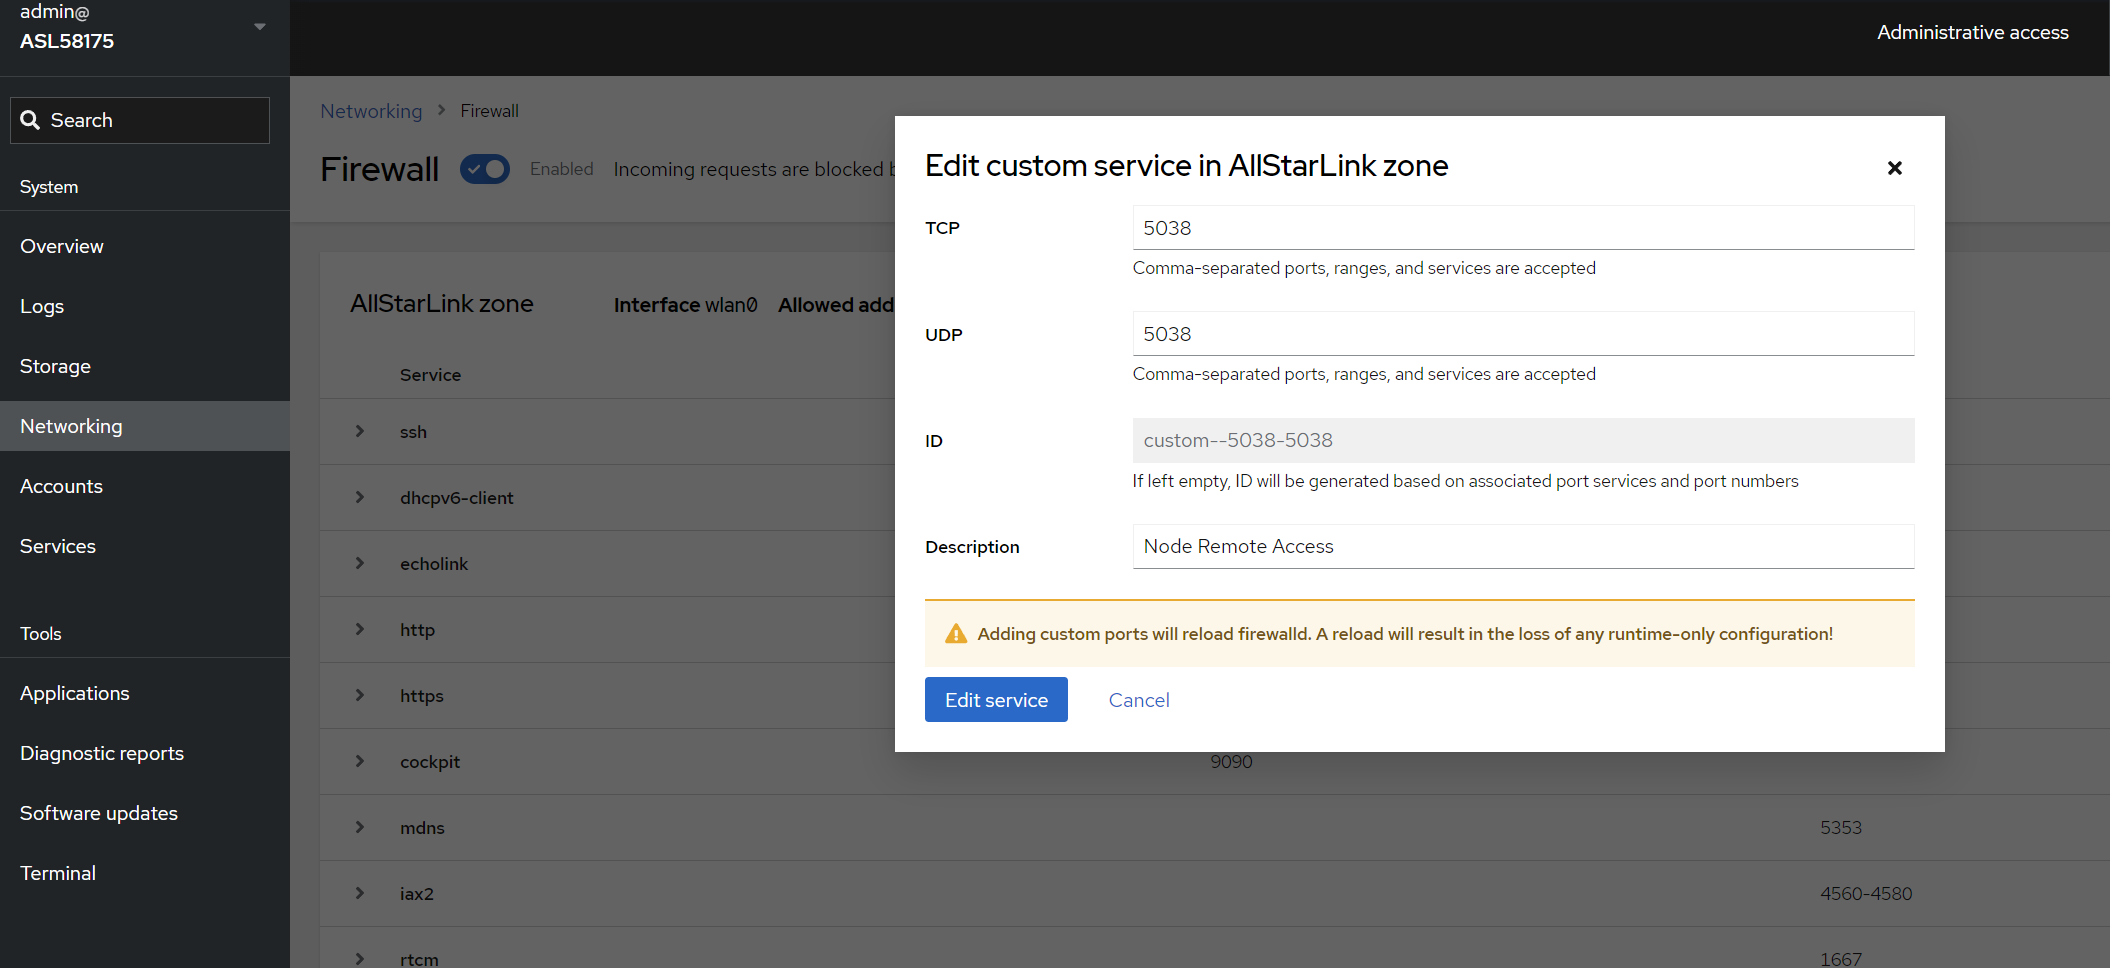Click the ssh service name
This screenshot has width=2110, height=968.
[x=413, y=432]
